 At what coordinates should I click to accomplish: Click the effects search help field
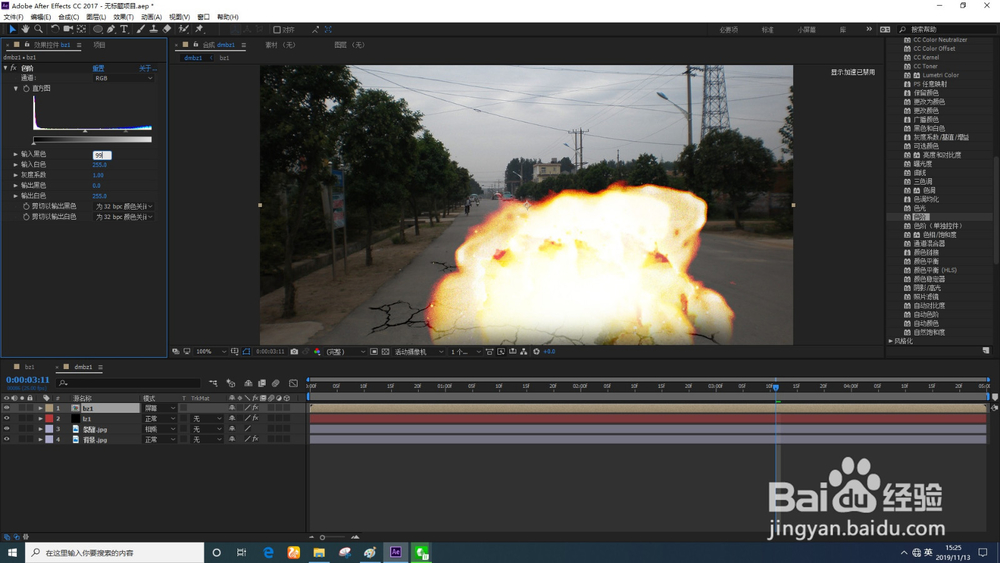pyautogui.click(x=948, y=29)
